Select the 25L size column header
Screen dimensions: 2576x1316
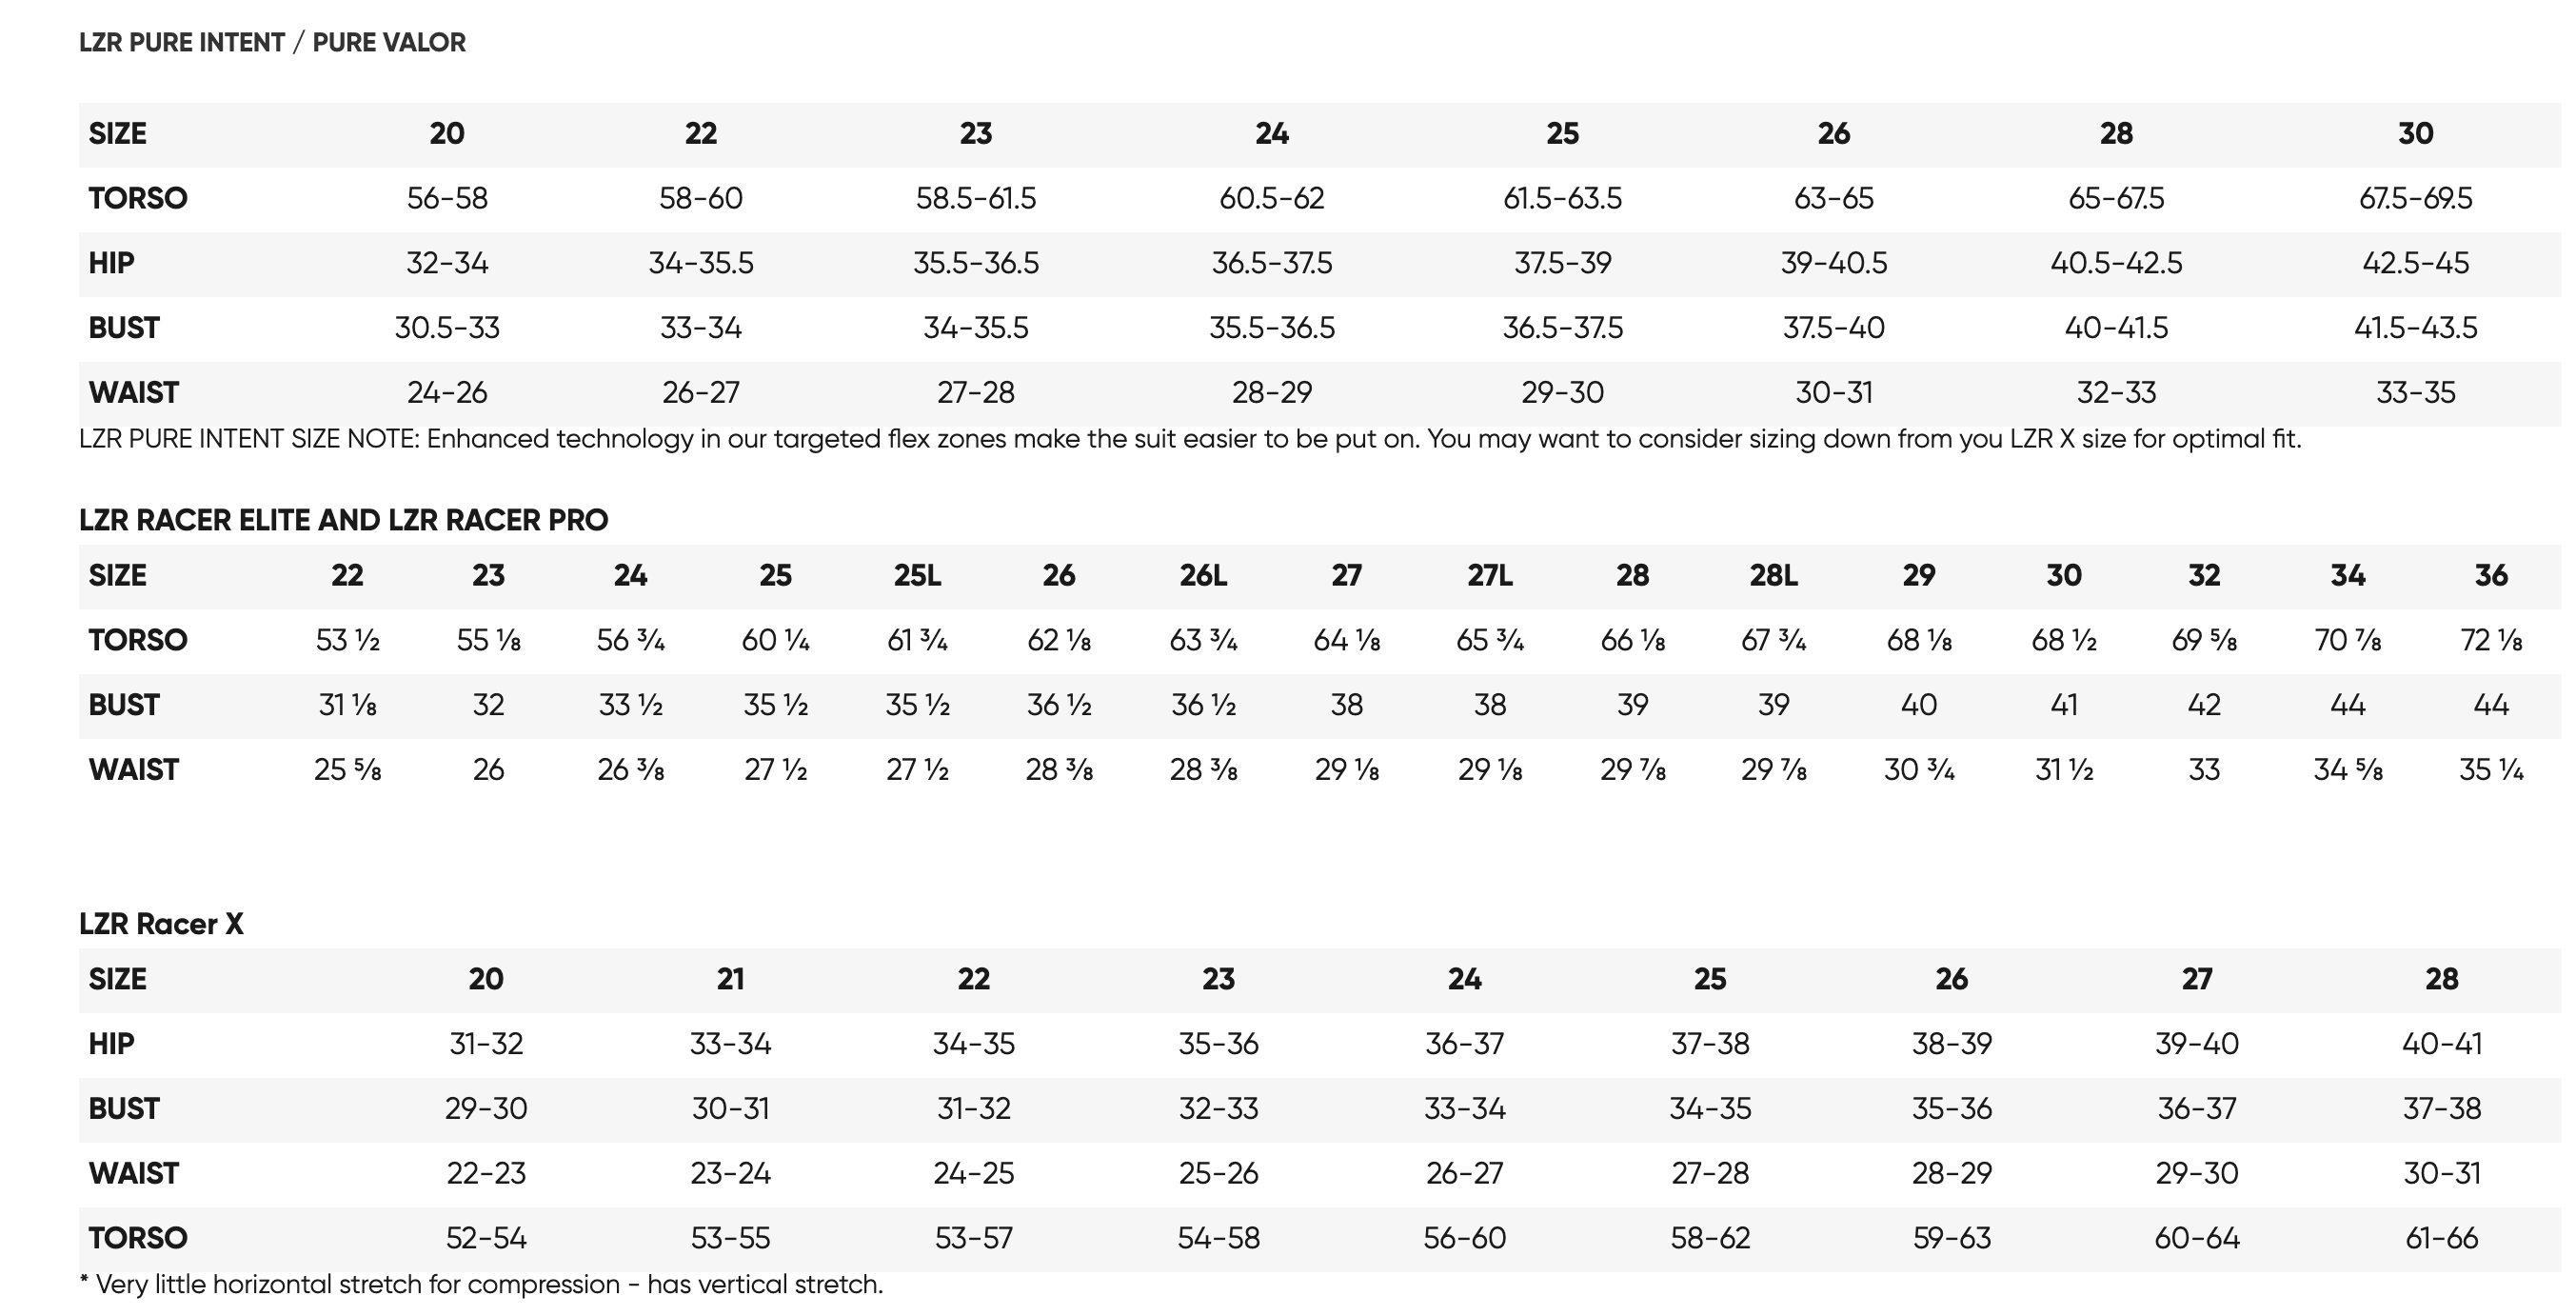click(917, 576)
